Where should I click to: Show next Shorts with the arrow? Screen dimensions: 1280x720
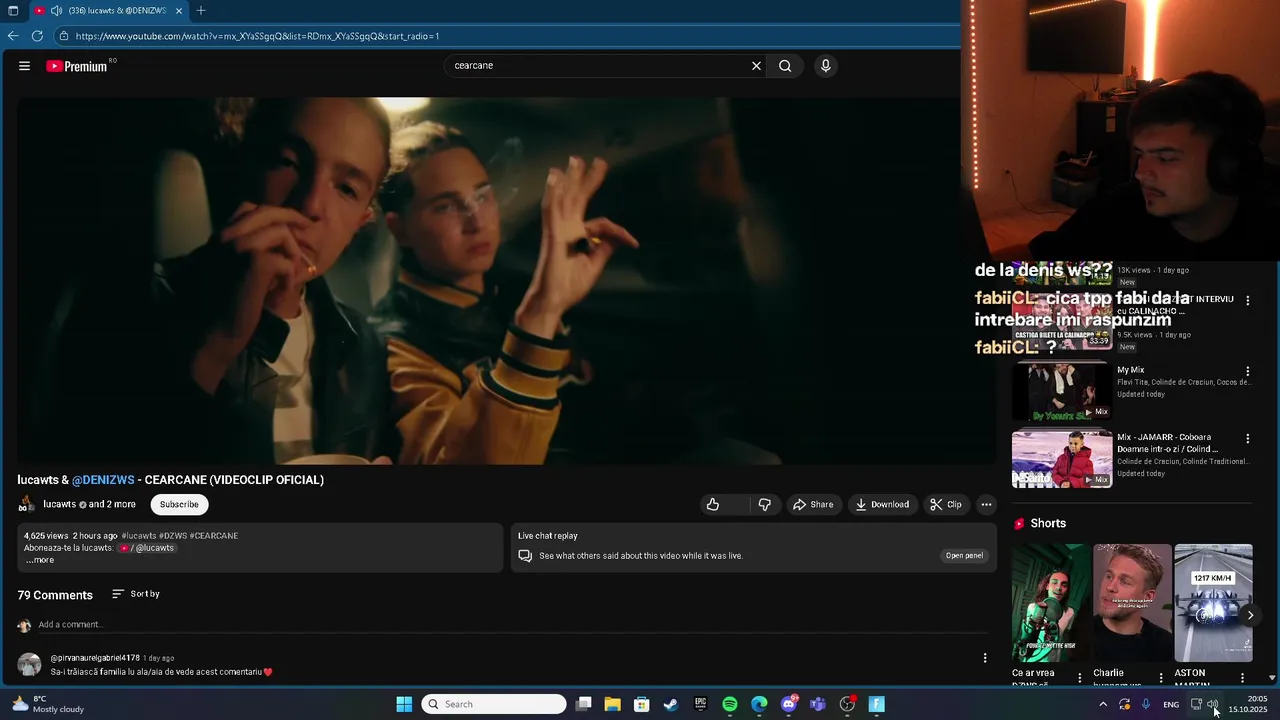(x=1250, y=615)
